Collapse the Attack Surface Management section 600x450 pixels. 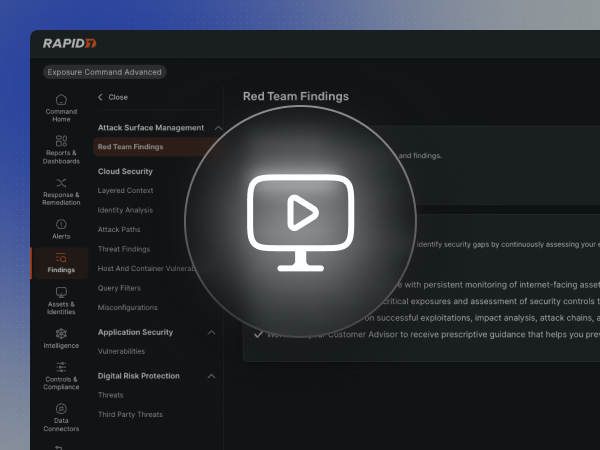coord(211,128)
